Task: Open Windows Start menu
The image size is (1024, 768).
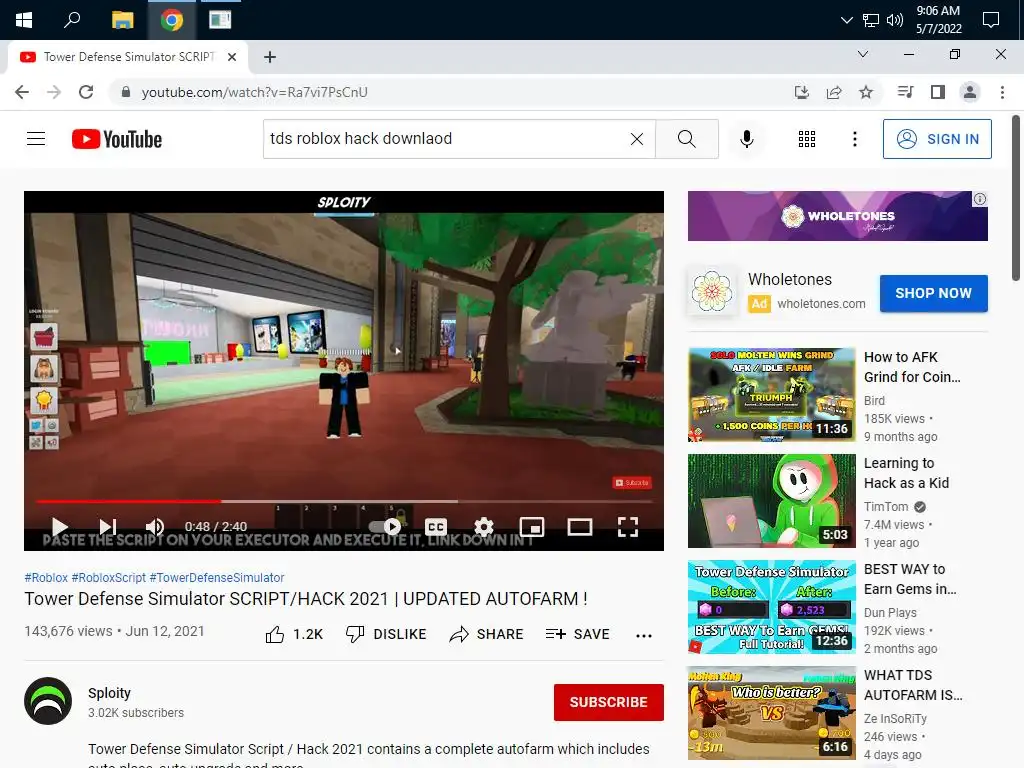Action: tap(24, 20)
